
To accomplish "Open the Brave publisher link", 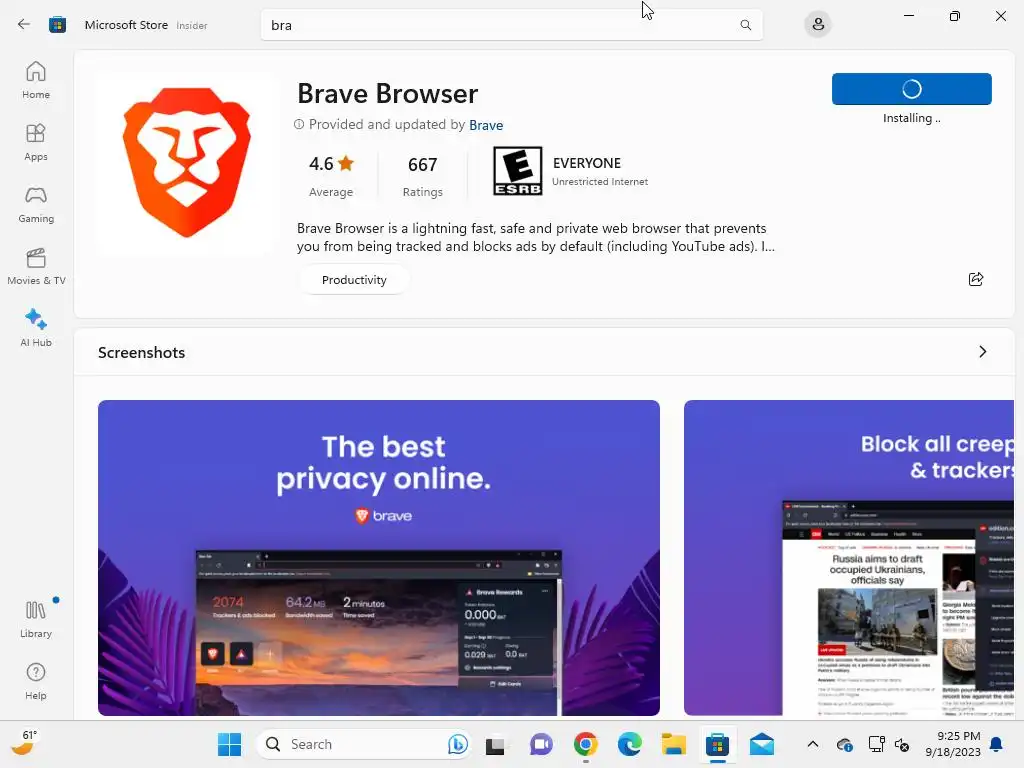I will point(486,125).
